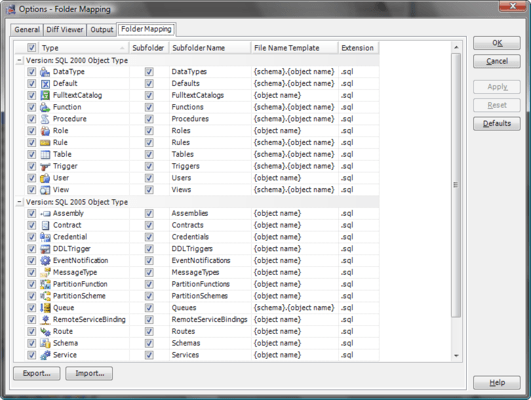Disable Subfolder for the Procedure row
Viewport: 531px width, 400px height.
click(x=149, y=119)
